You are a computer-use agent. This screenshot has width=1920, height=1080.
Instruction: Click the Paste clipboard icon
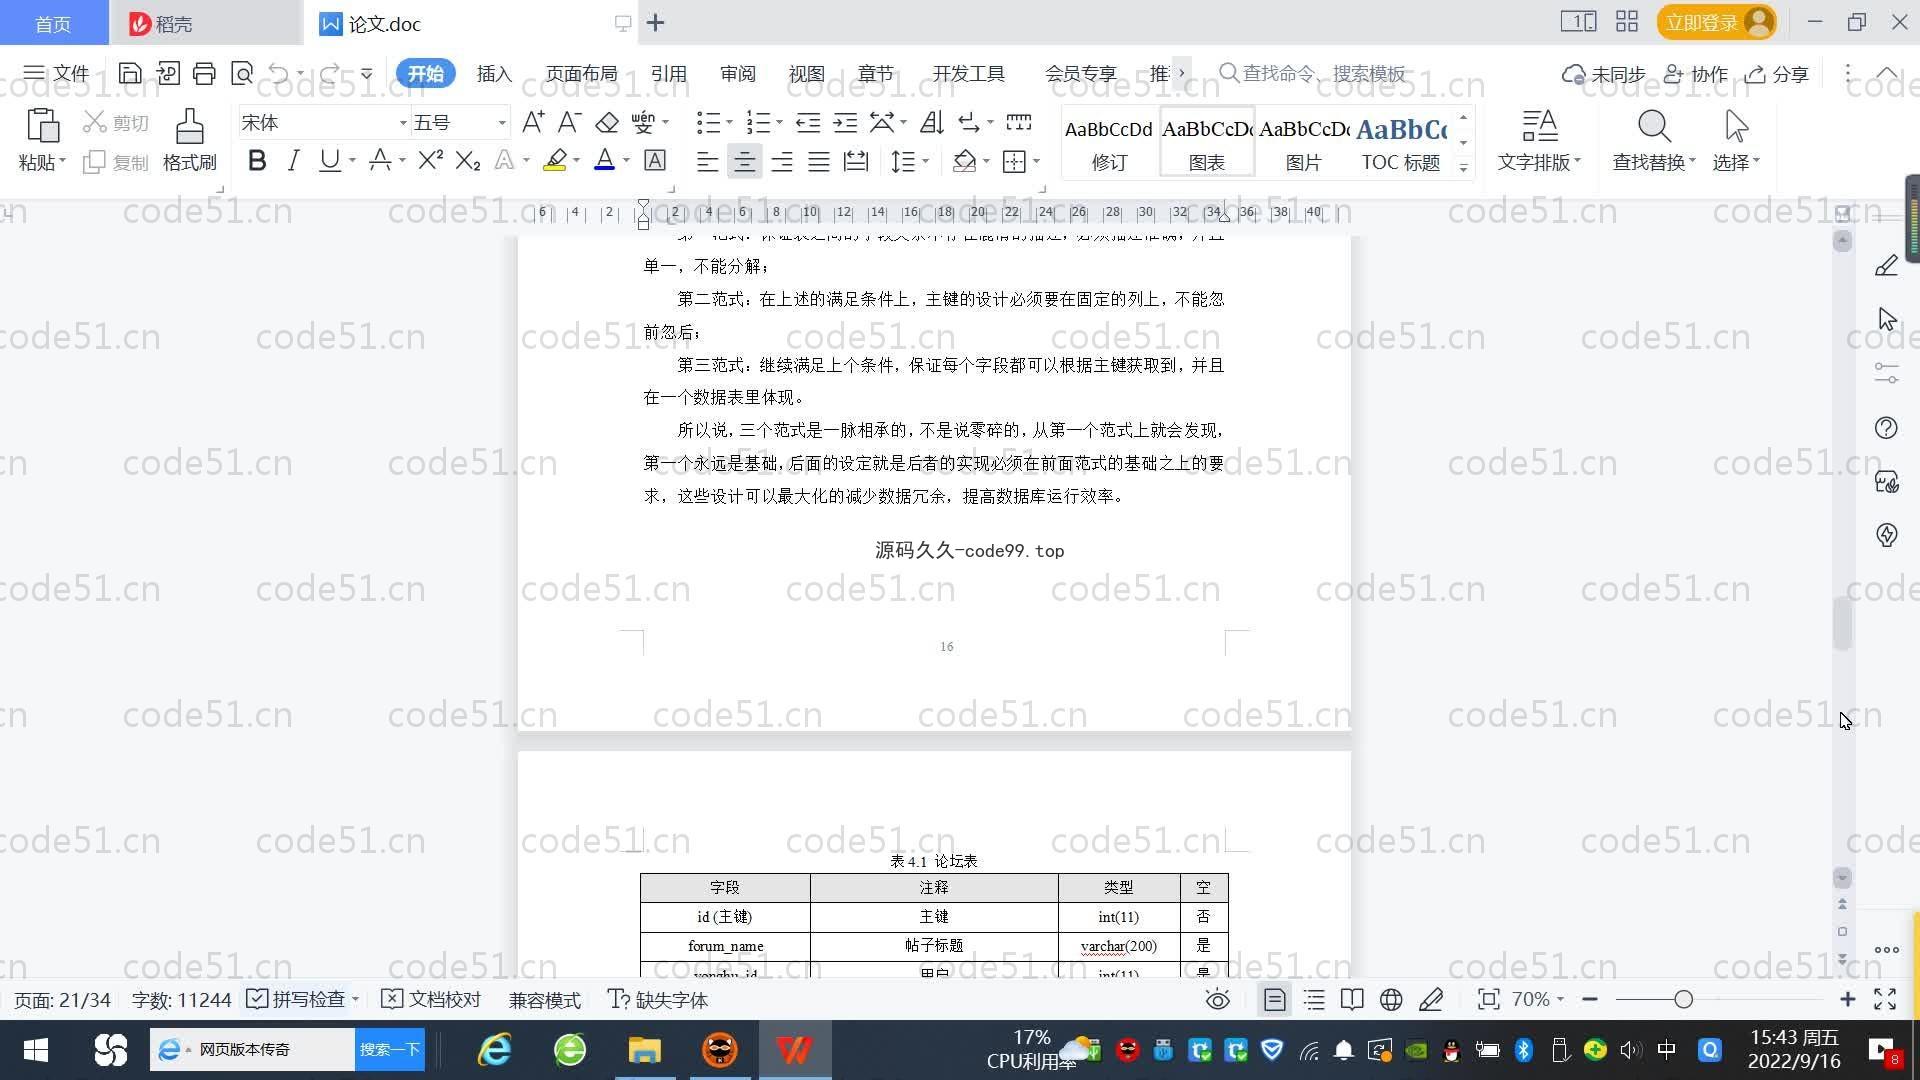pyautogui.click(x=42, y=127)
